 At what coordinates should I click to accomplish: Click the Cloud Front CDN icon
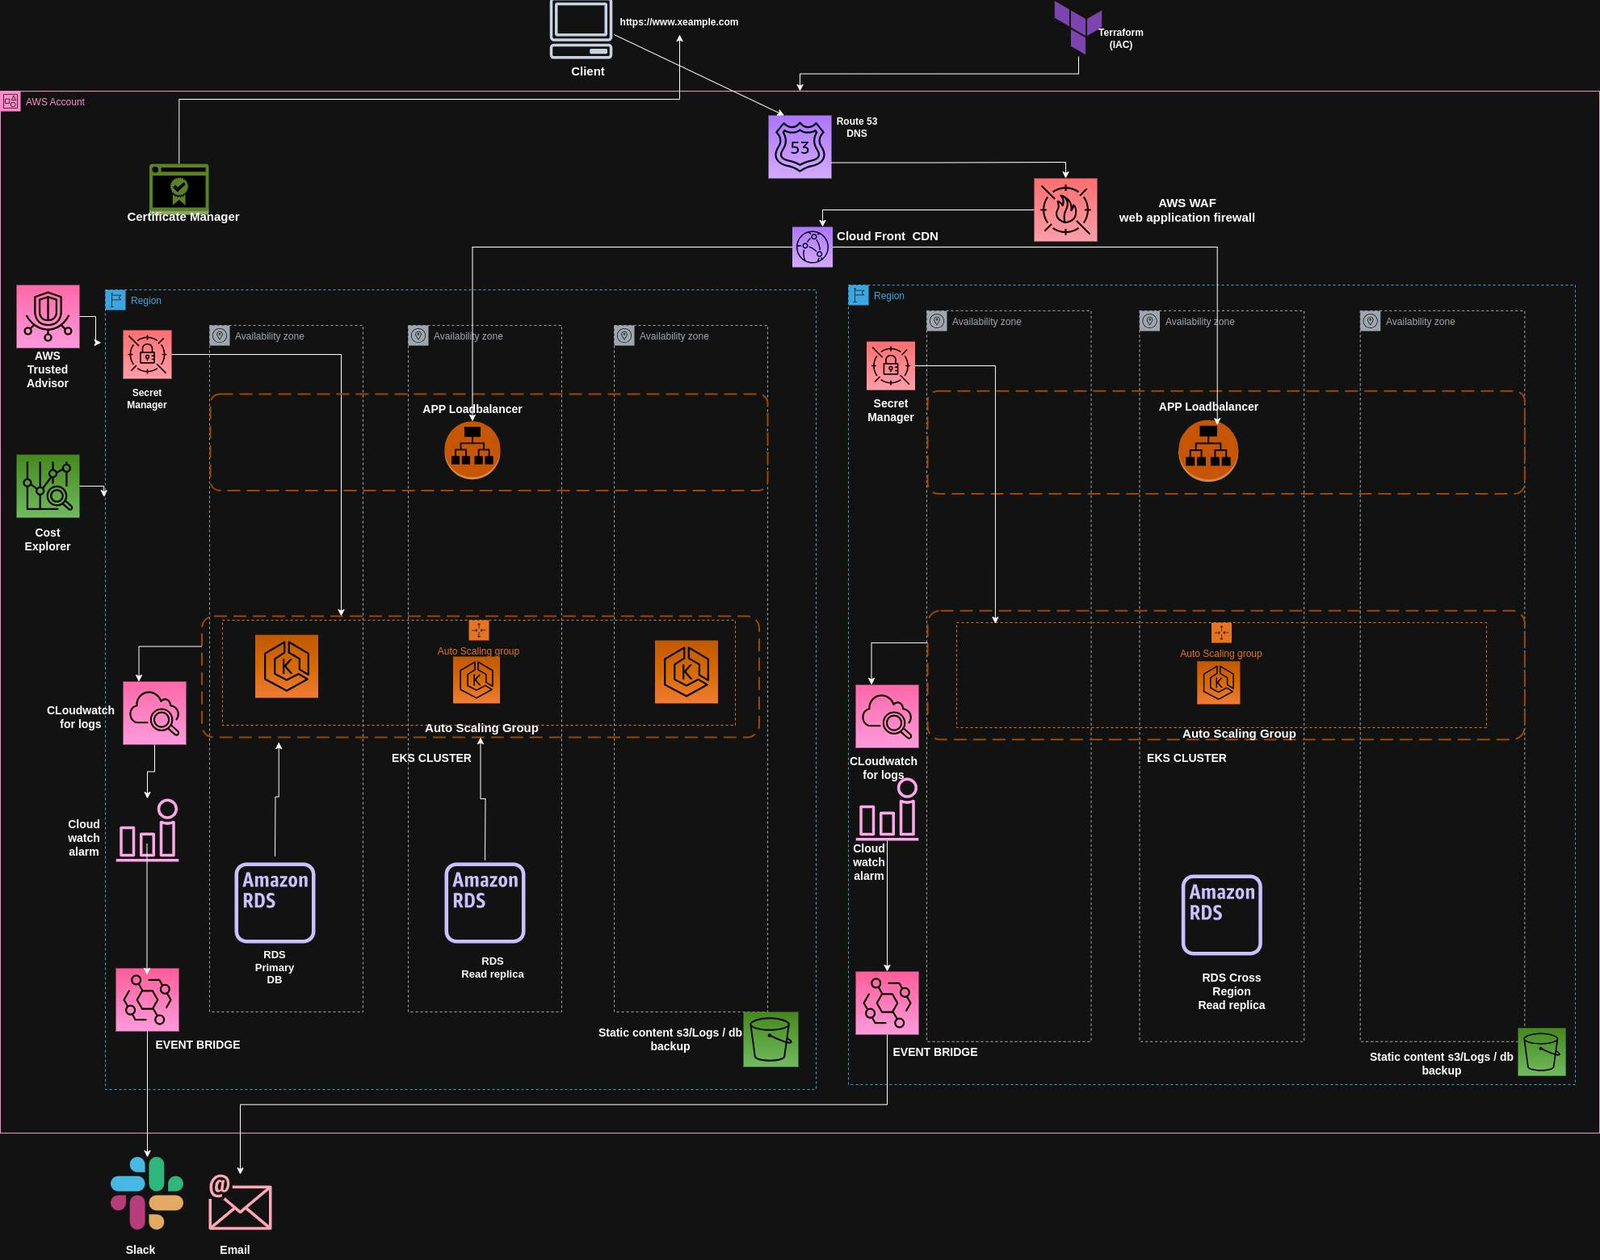812,247
